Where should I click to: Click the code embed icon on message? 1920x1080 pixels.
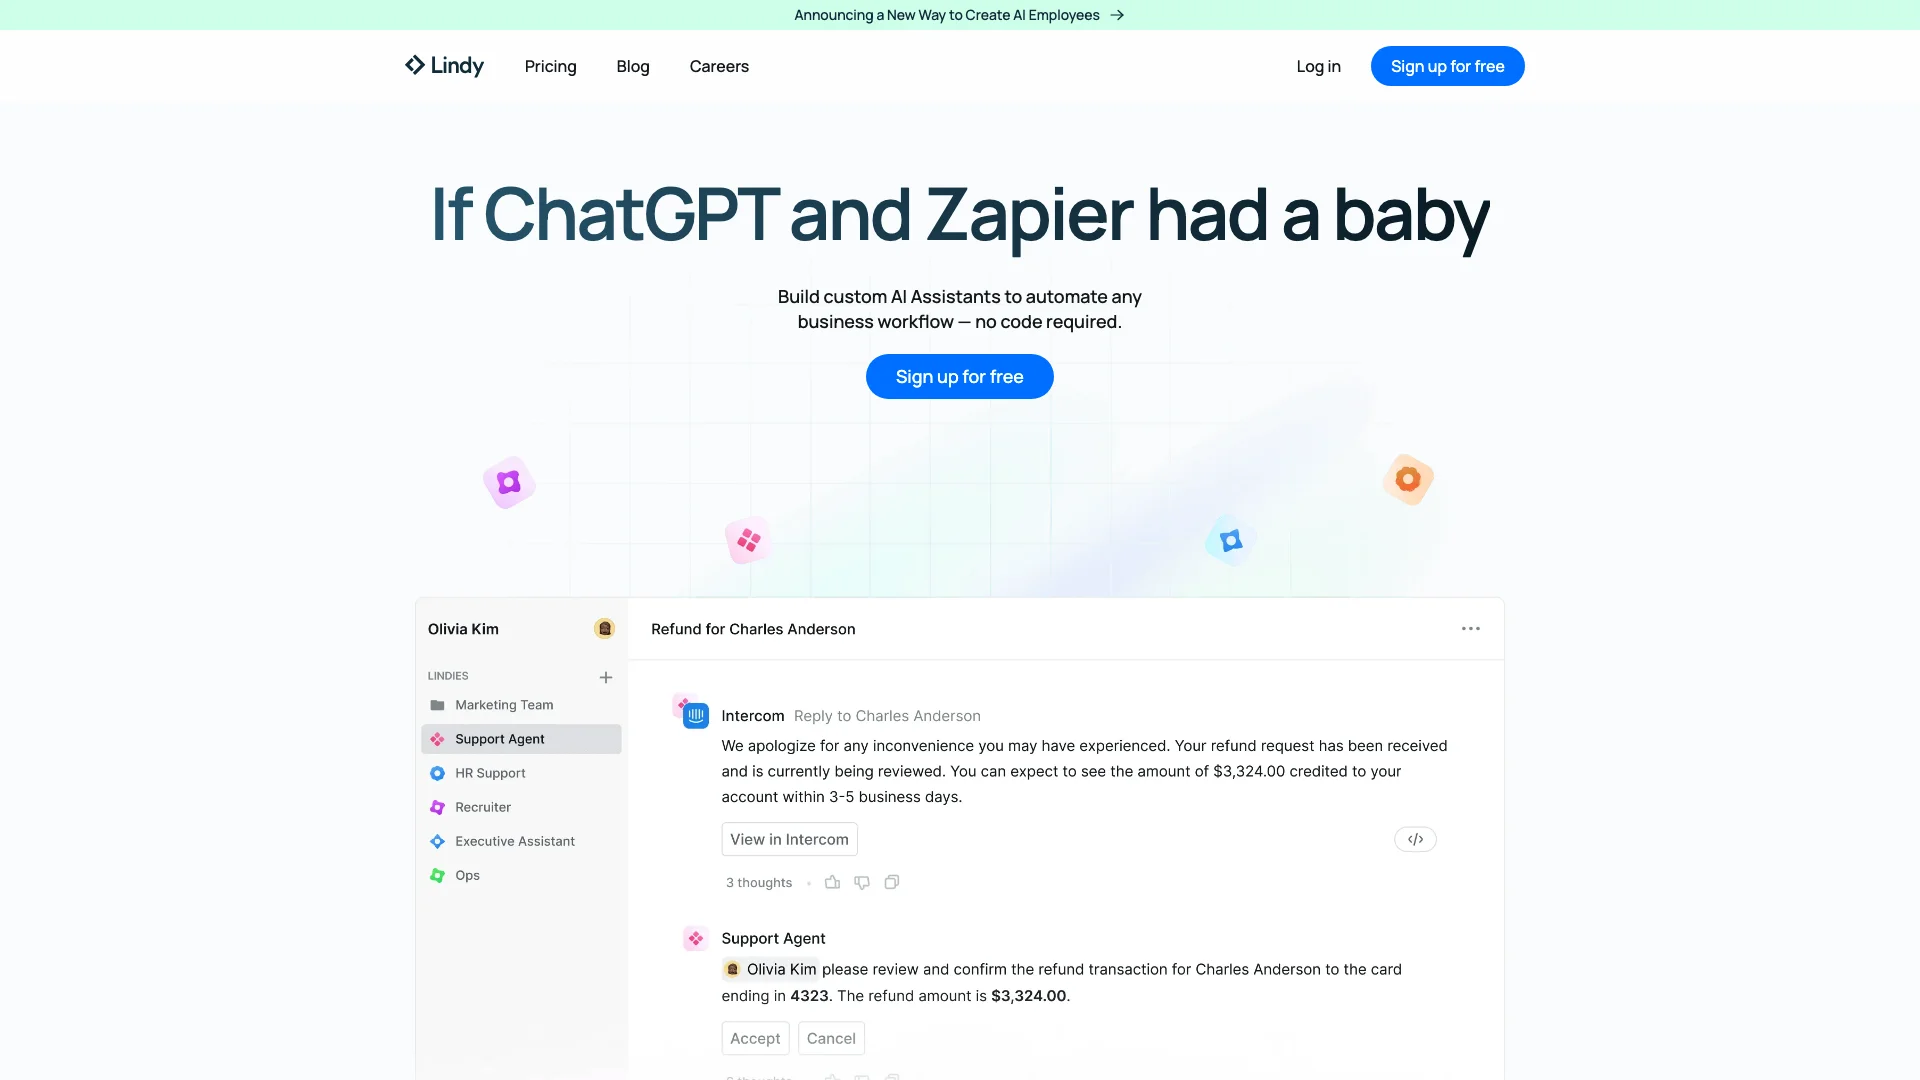(x=1415, y=839)
